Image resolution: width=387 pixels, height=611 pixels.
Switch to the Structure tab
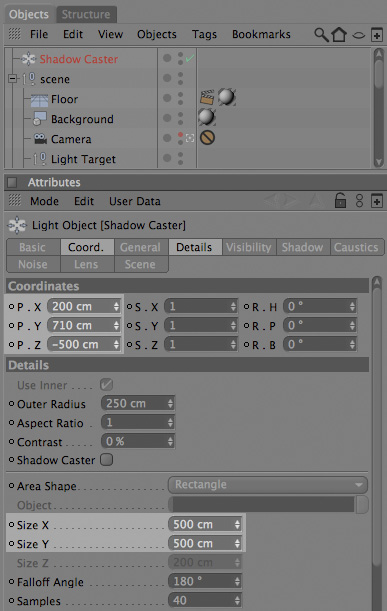86,14
